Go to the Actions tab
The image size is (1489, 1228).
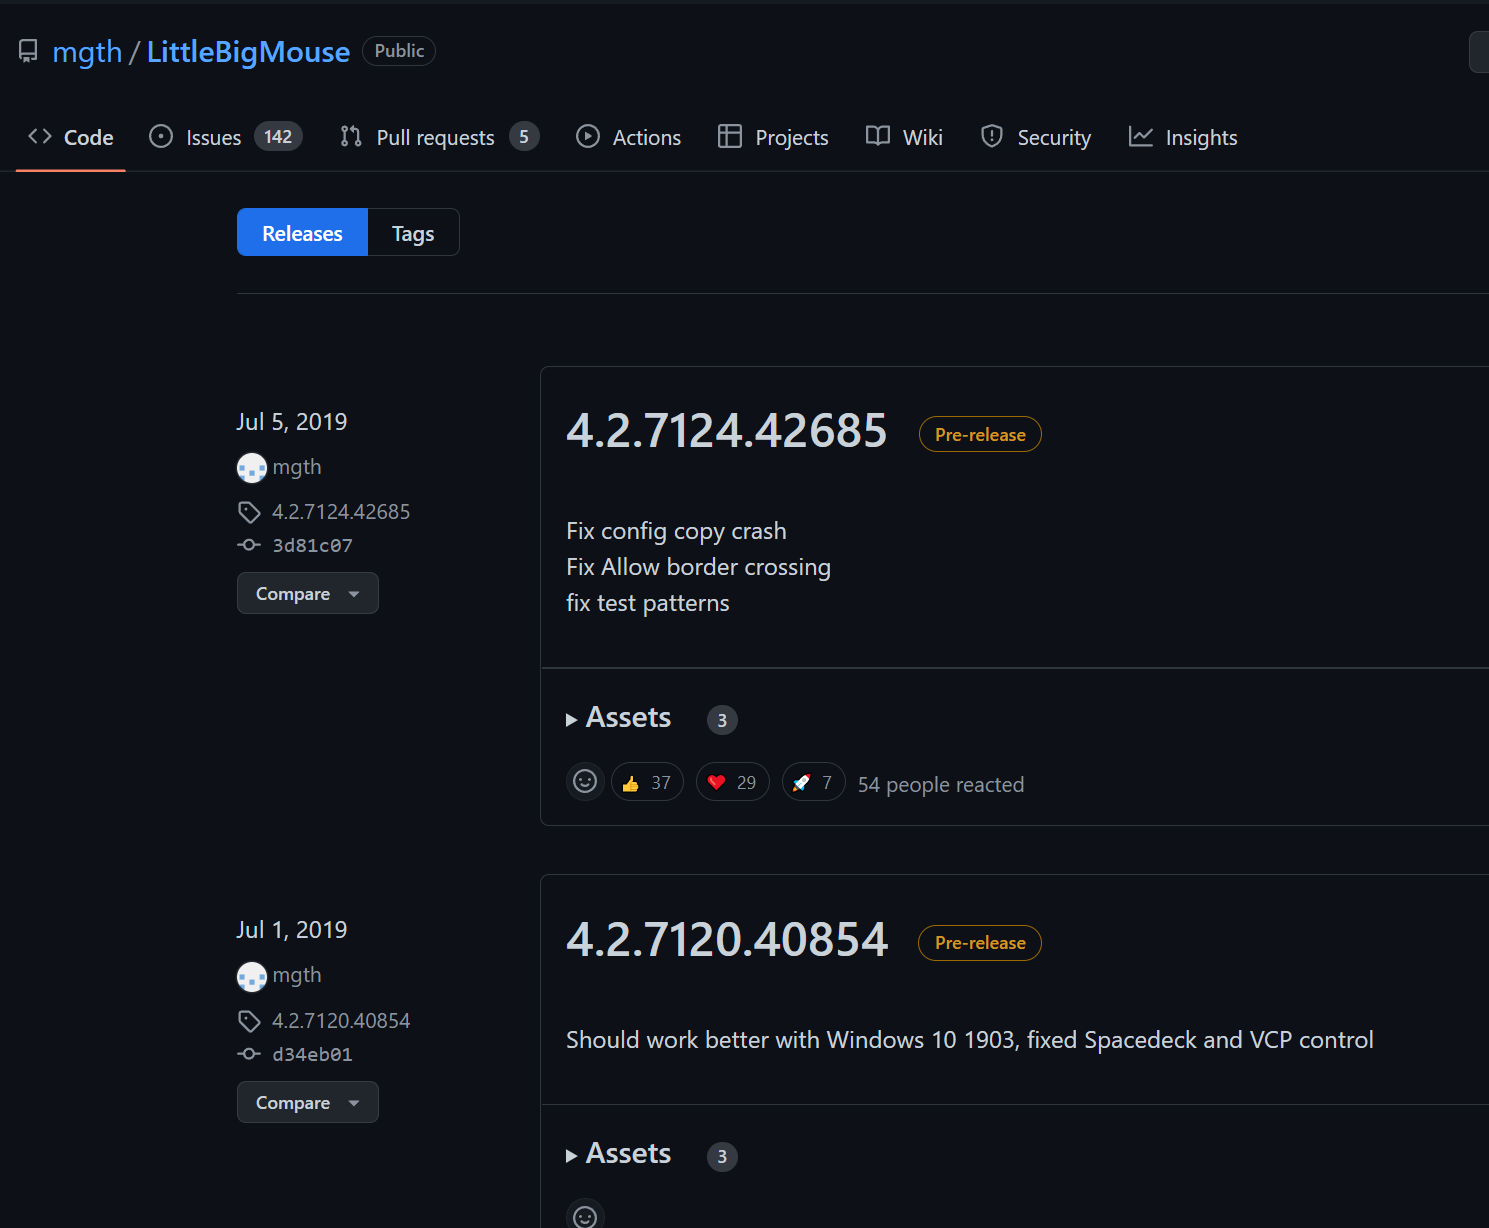pyautogui.click(x=629, y=137)
